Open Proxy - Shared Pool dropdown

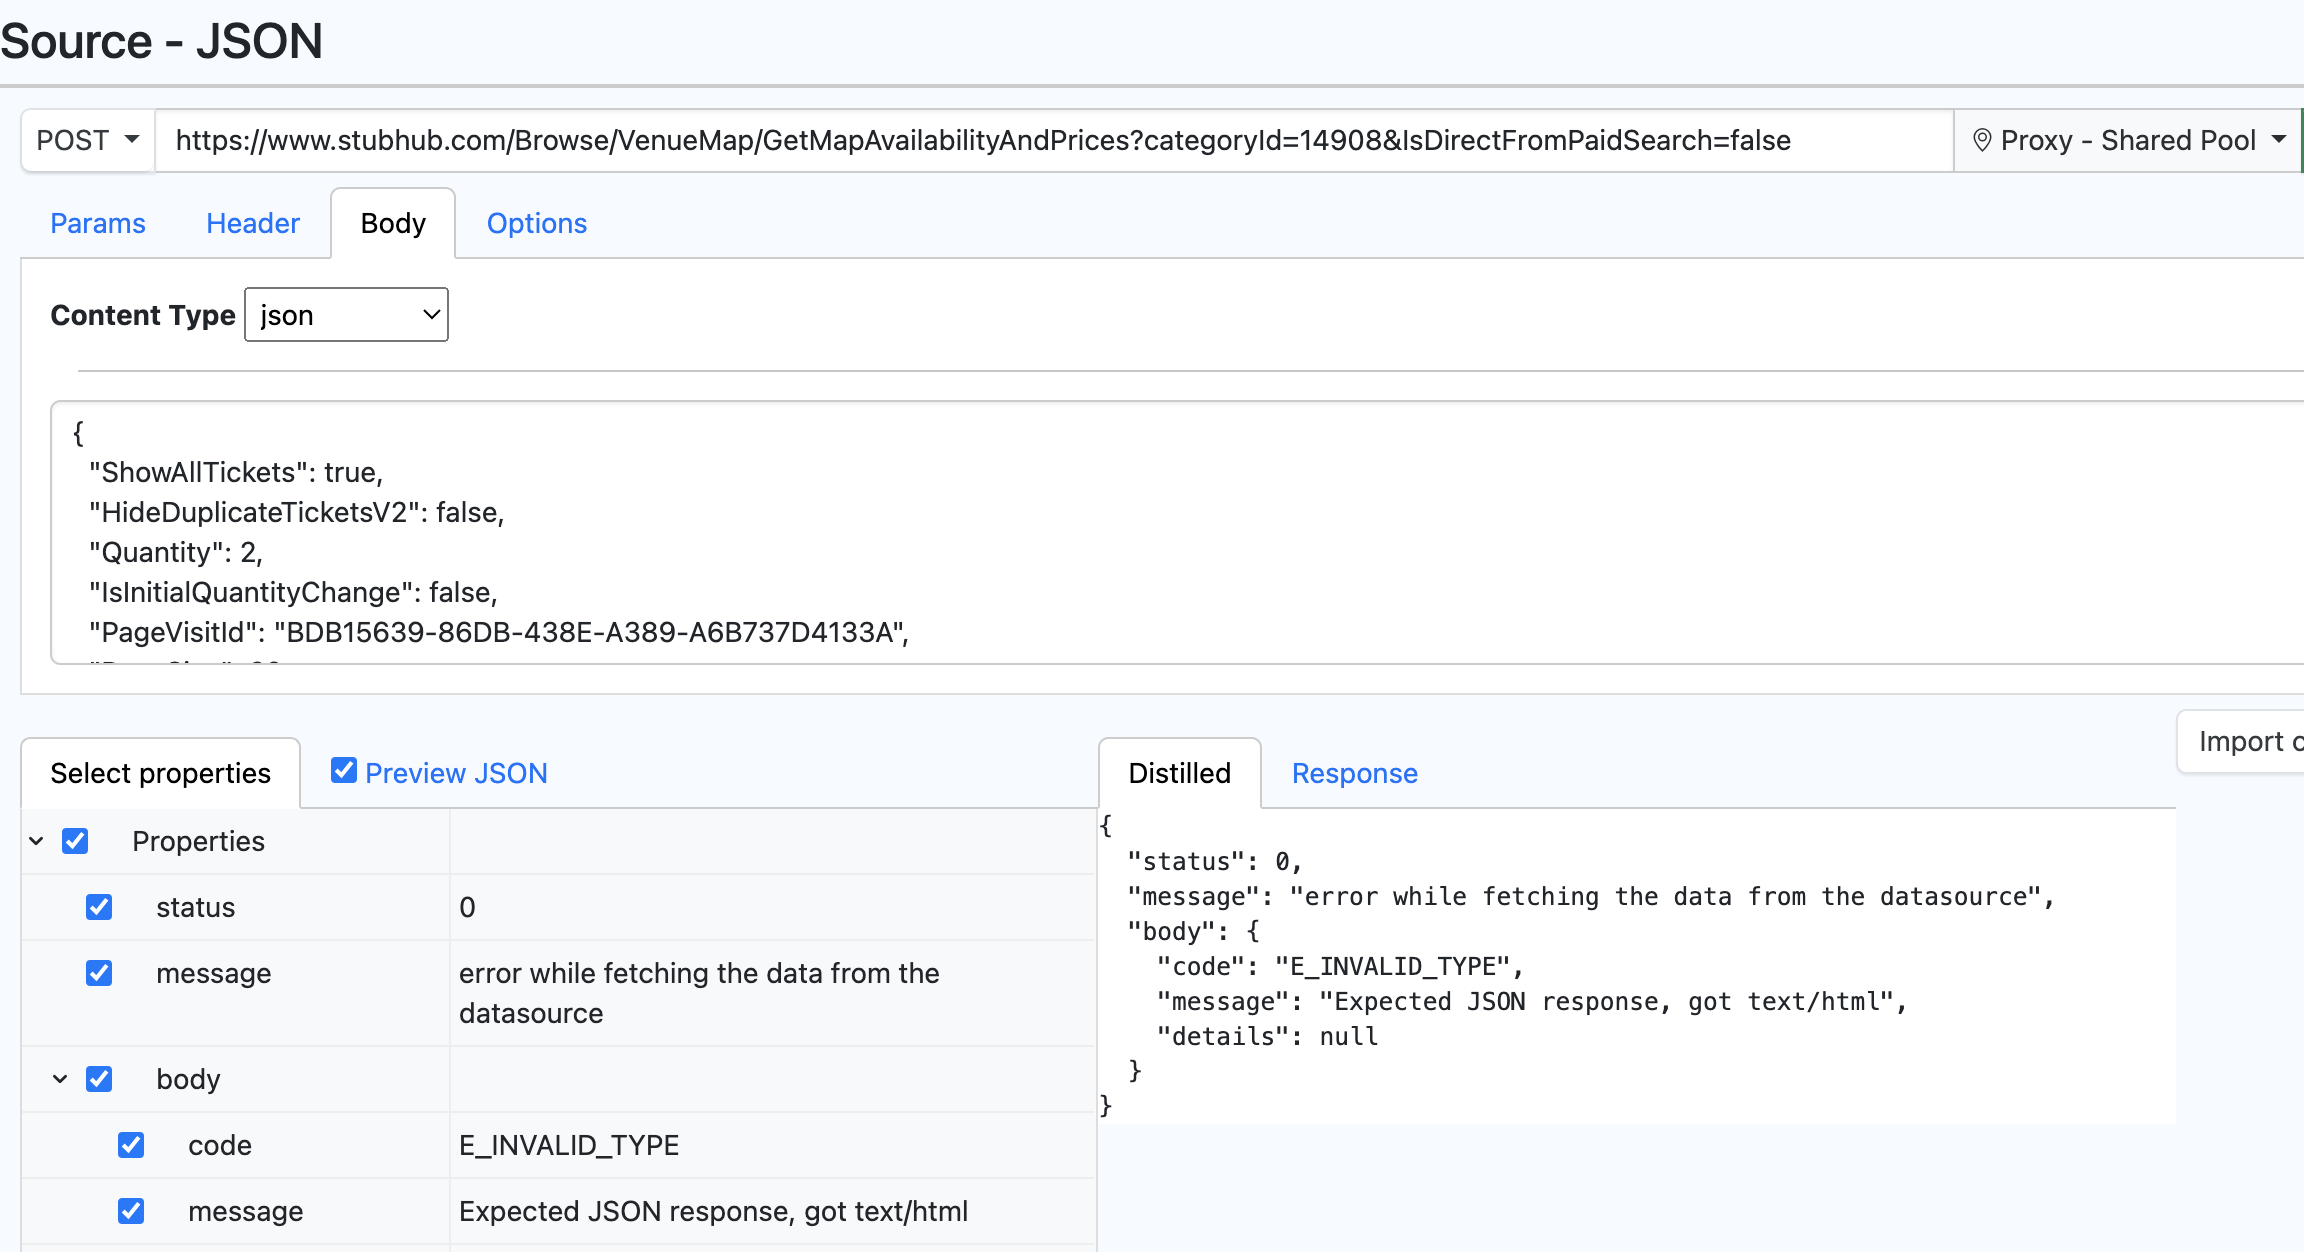pos(2127,140)
